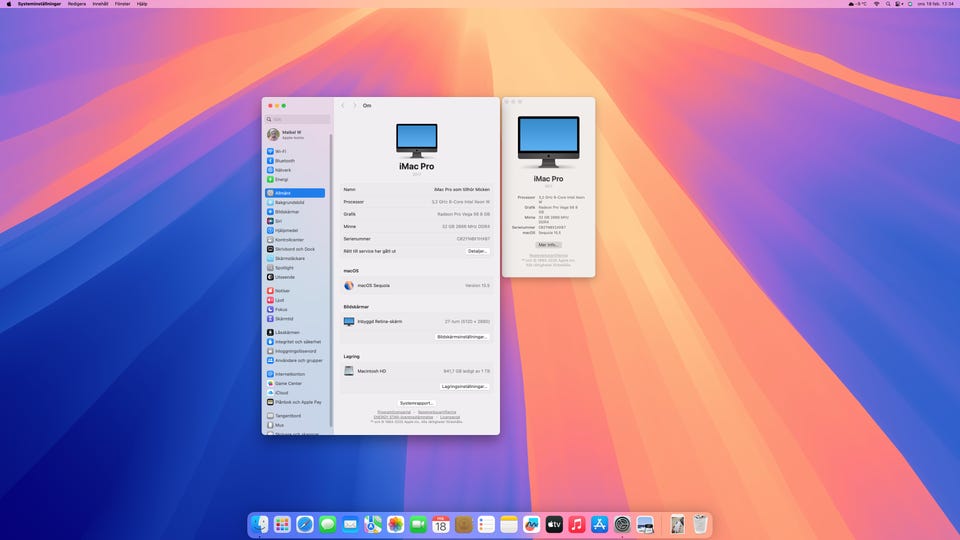
Task: Open Bildskärmsinställningar… display settings button
Action: (463, 337)
